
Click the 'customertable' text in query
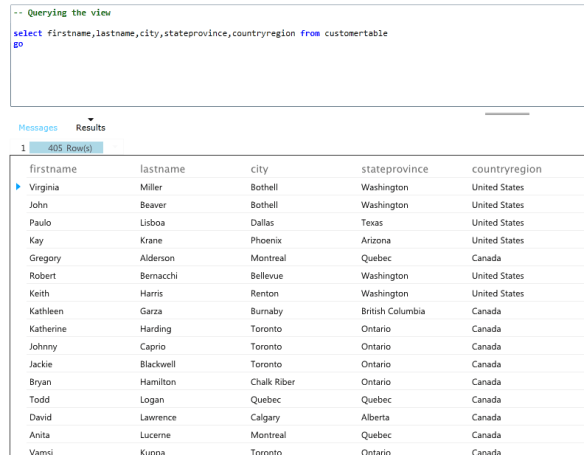point(356,33)
